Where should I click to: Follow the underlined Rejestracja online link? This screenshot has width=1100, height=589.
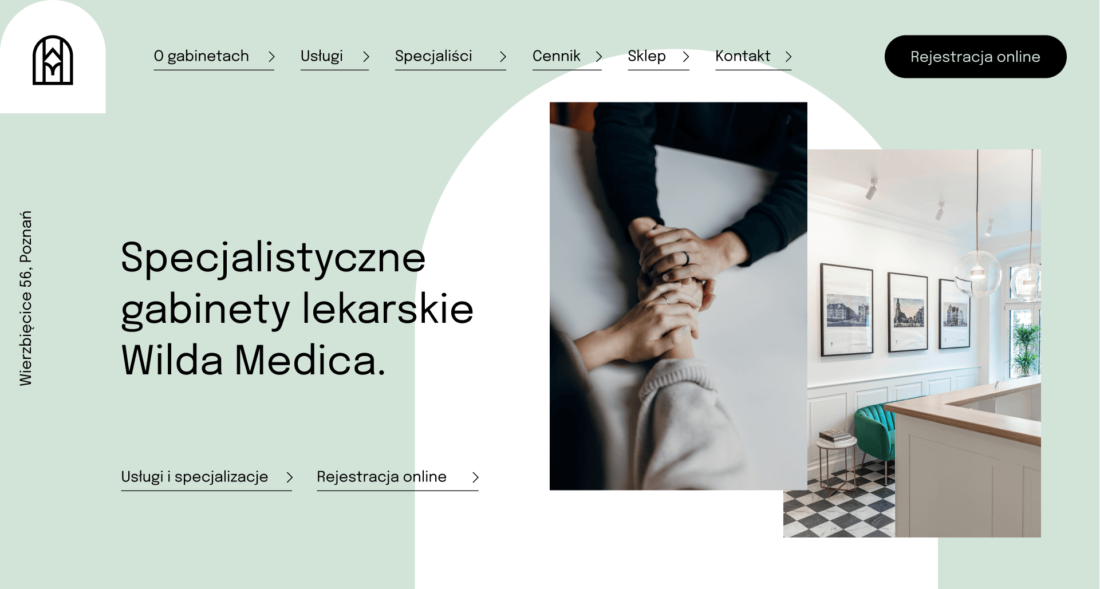pos(382,477)
